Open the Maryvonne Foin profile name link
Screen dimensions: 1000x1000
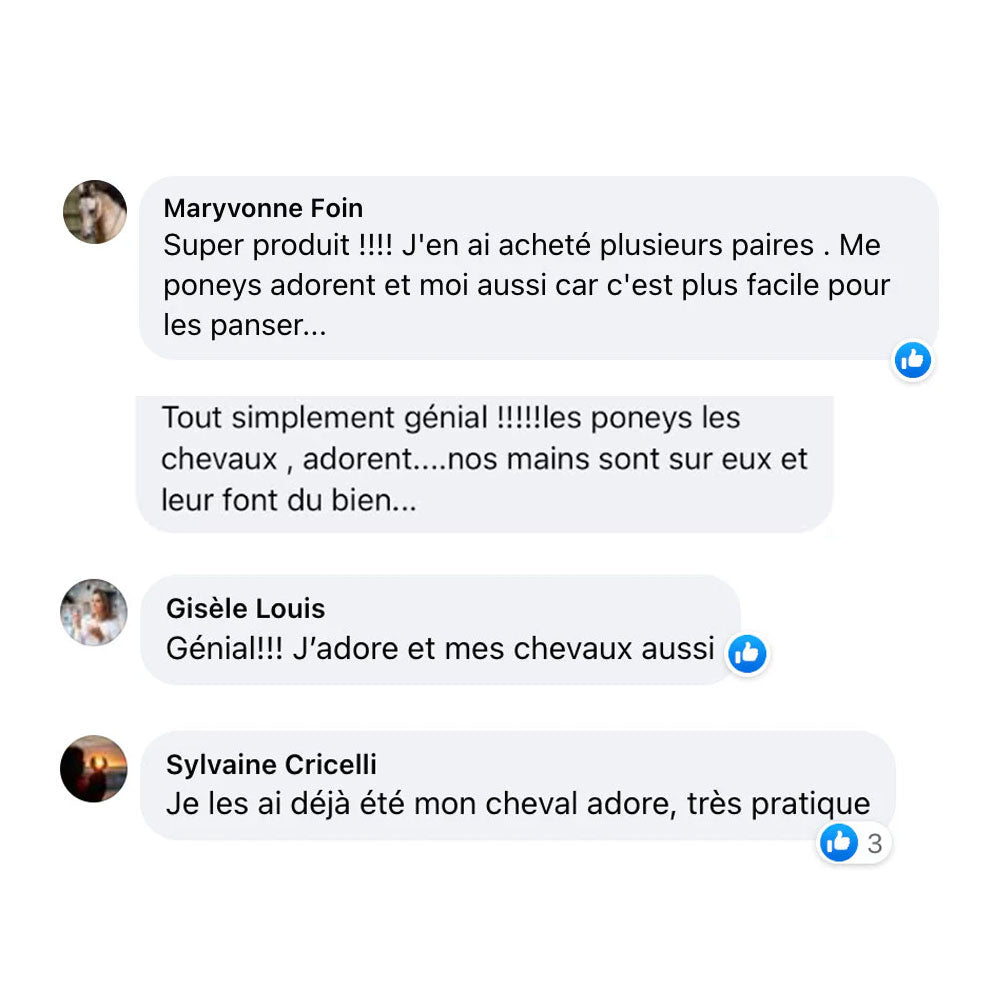[x=263, y=208]
